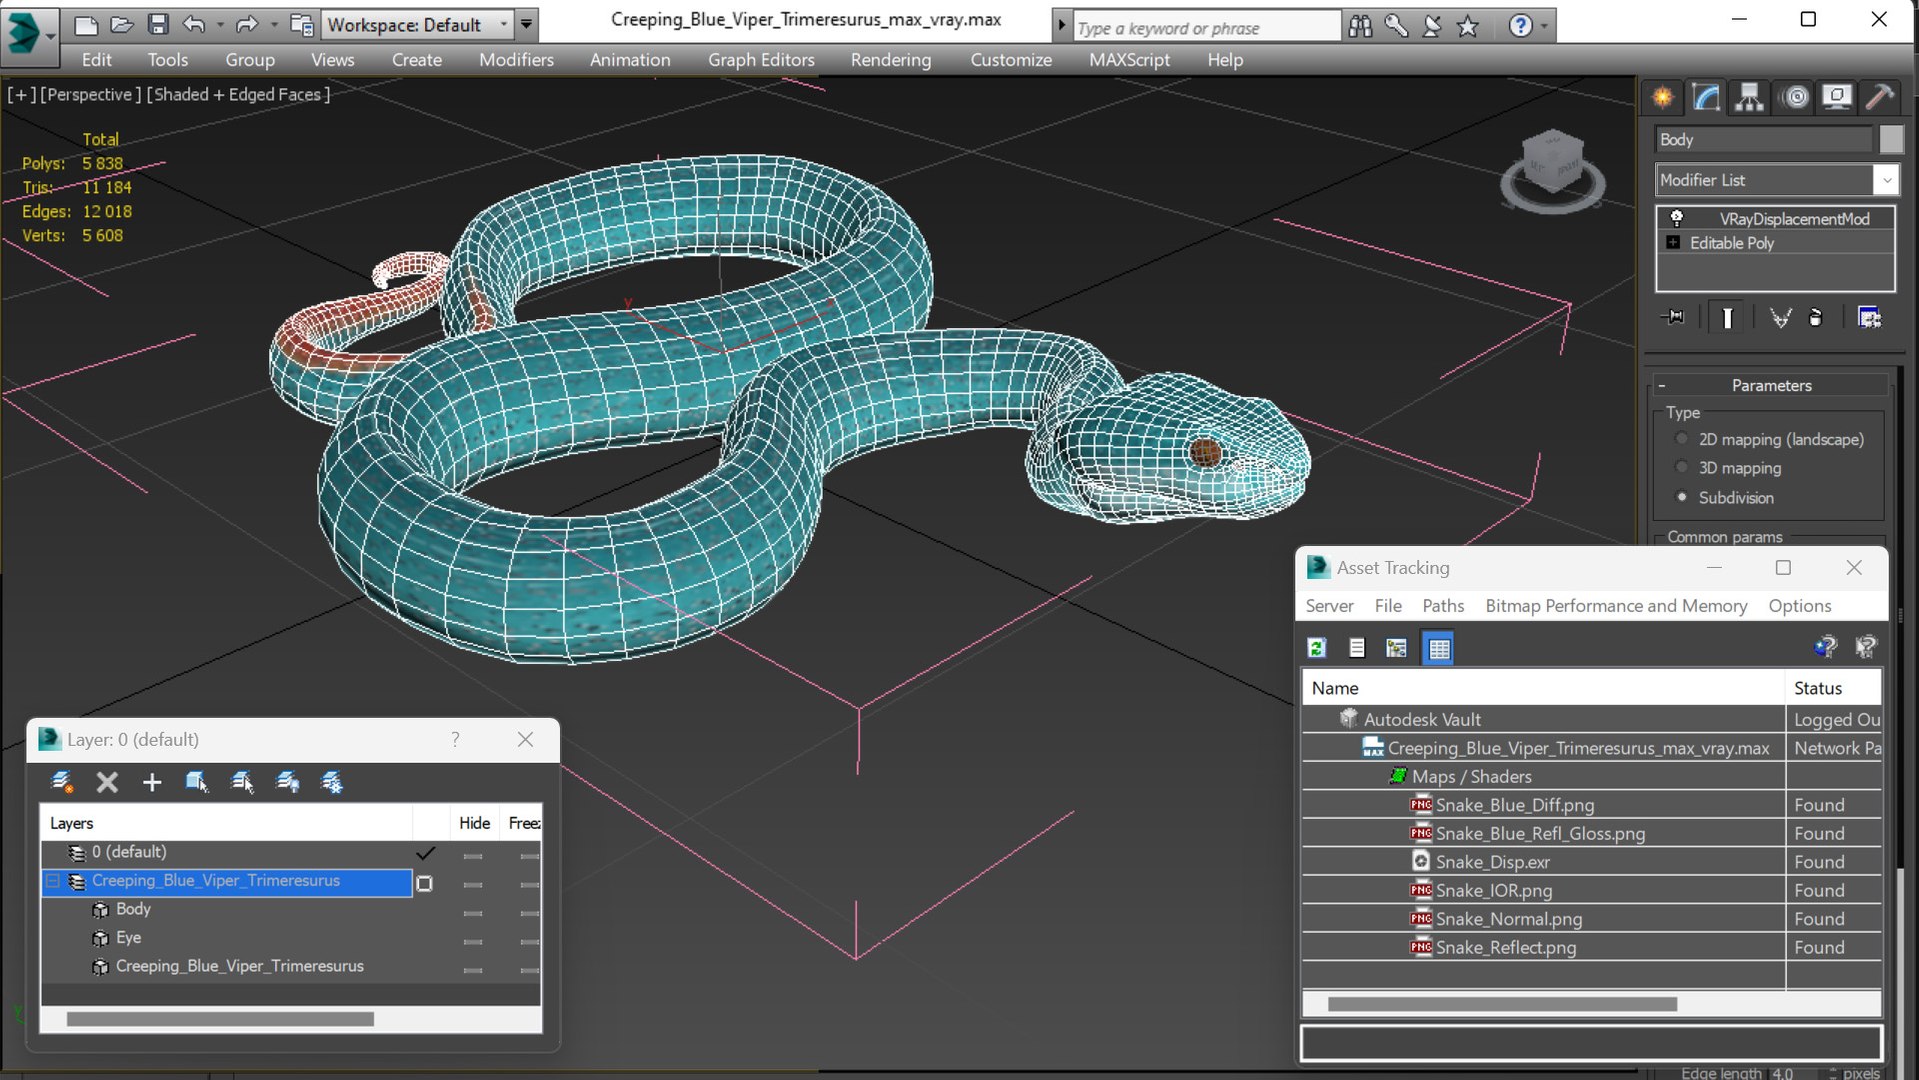Open the Rendering menu
Screen dimensions: 1919x1080
pos(890,60)
